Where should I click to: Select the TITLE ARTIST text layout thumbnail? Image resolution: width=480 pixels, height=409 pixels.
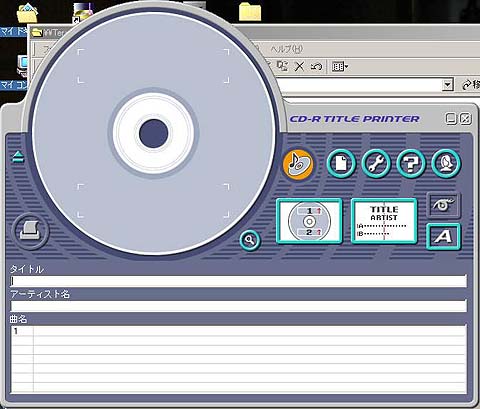click(384, 221)
